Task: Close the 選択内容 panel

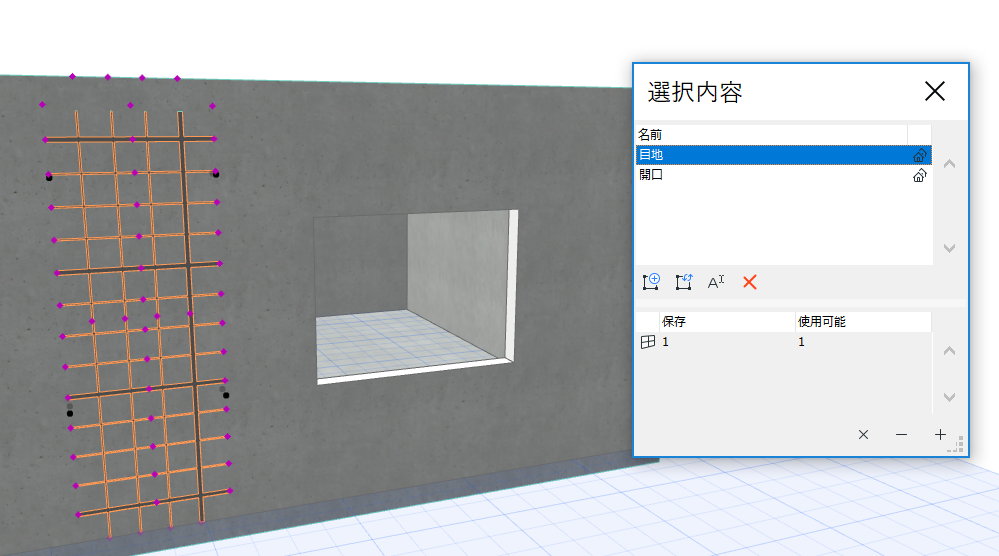Action: coord(935,91)
